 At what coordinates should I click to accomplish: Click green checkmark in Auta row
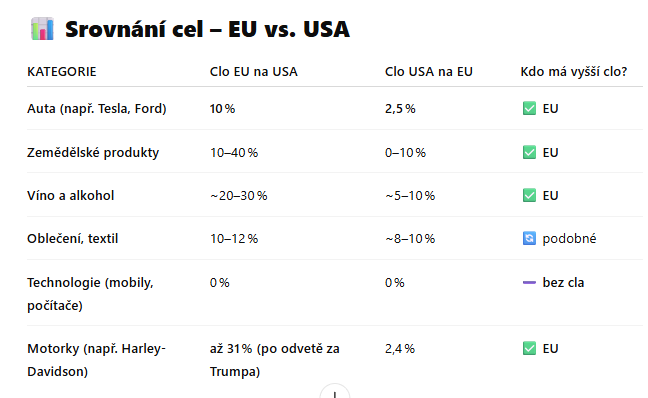[529, 108]
